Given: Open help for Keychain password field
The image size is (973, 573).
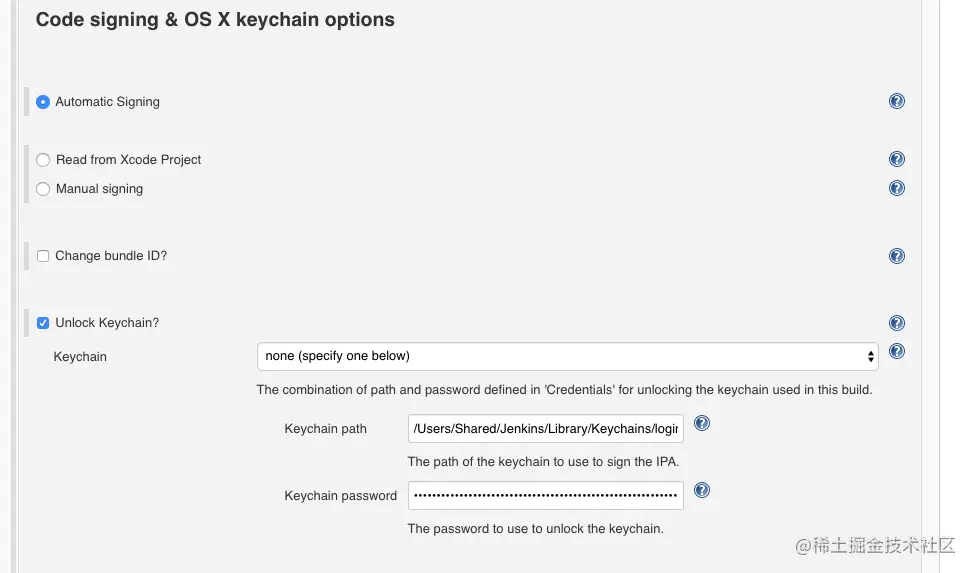Looking at the screenshot, I should [x=702, y=490].
